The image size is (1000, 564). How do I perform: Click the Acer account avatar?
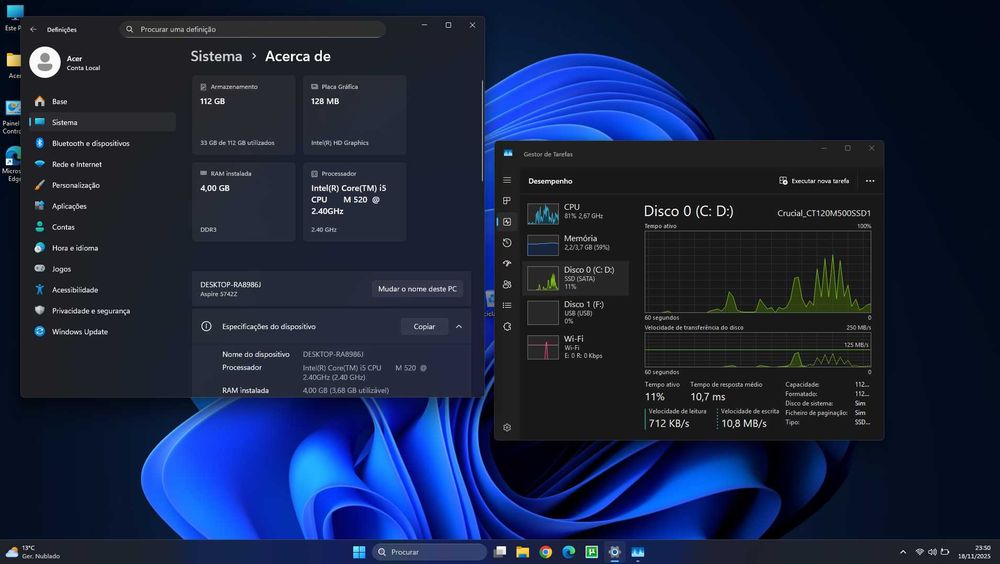(45, 62)
